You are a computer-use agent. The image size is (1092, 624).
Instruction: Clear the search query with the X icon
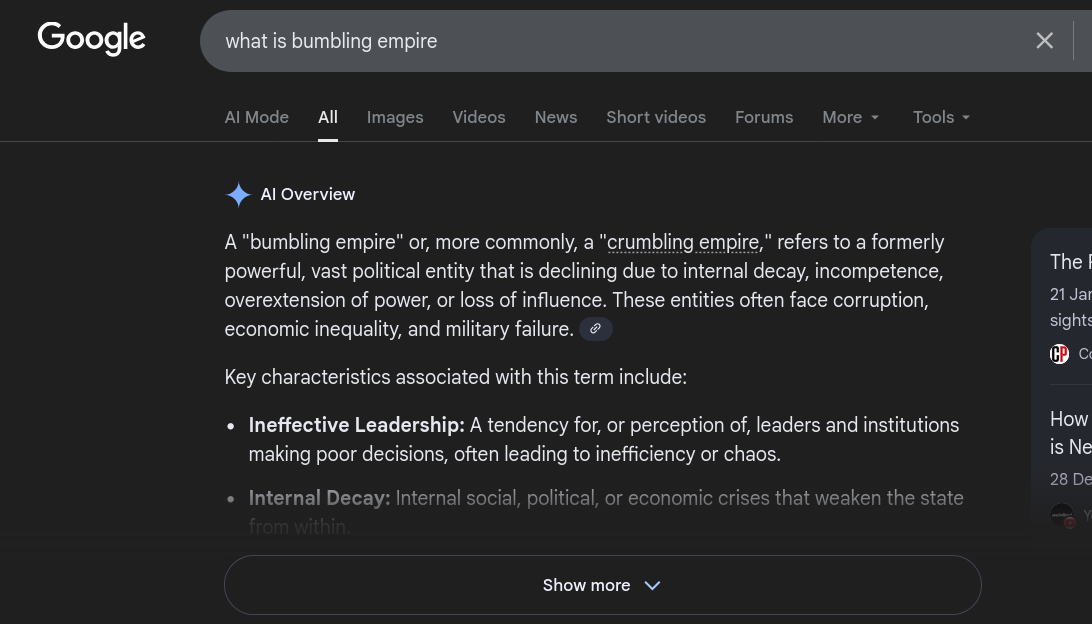click(1044, 41)
